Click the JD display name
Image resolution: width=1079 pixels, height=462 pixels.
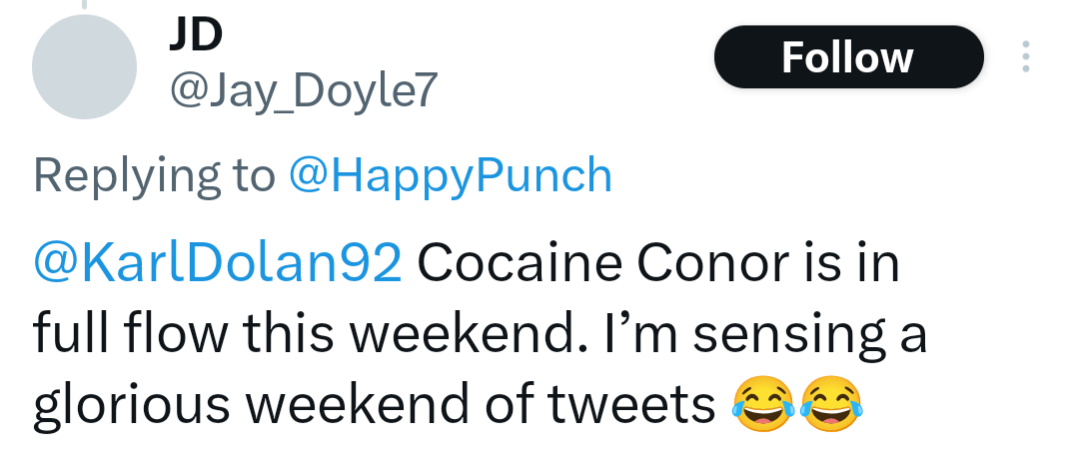tap(195, 36)
